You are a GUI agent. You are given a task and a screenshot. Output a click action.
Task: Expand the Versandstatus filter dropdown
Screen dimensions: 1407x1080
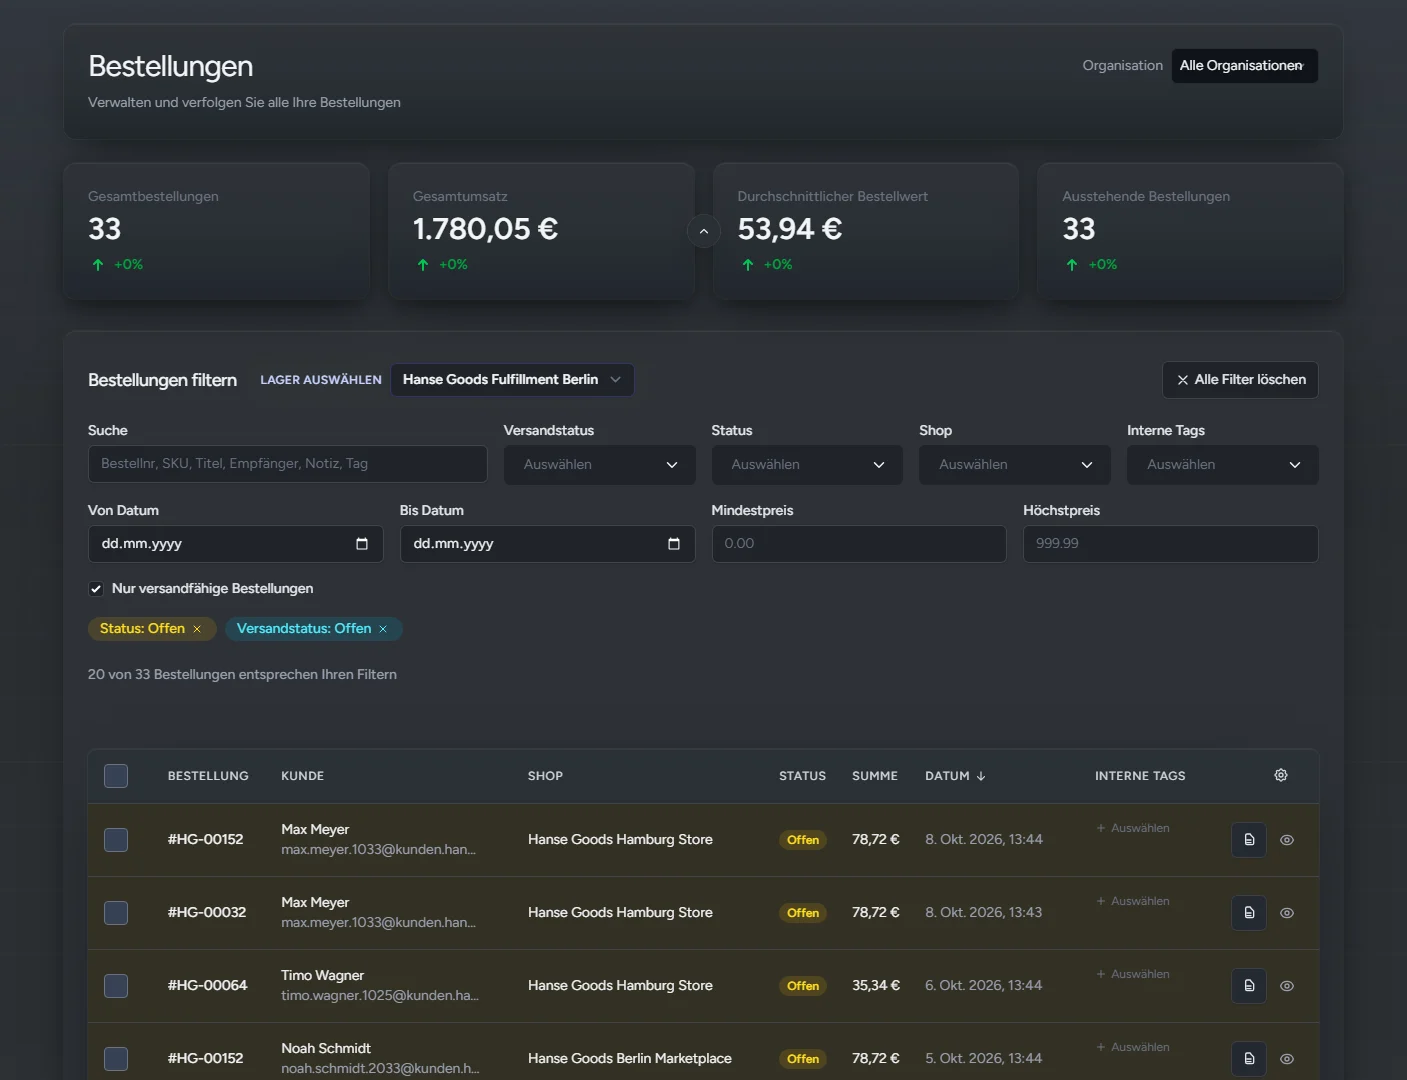point(600,465)
